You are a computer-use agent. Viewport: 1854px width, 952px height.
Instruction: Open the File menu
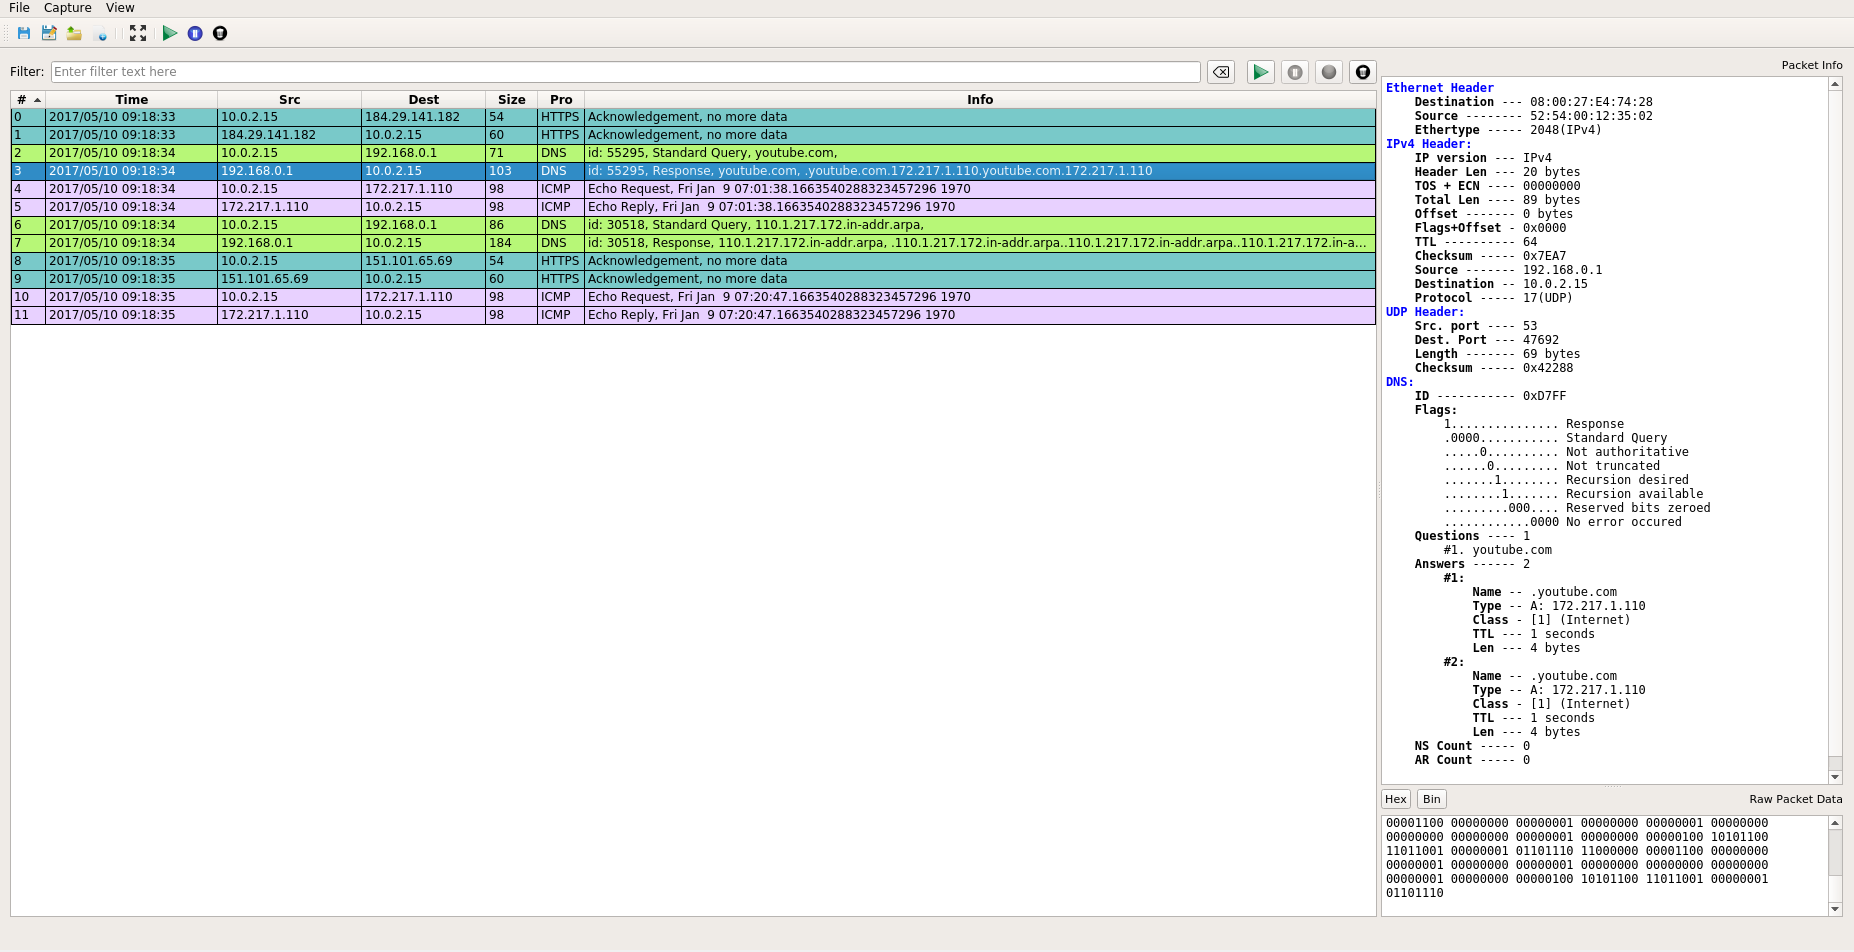[x=19, y=8]
